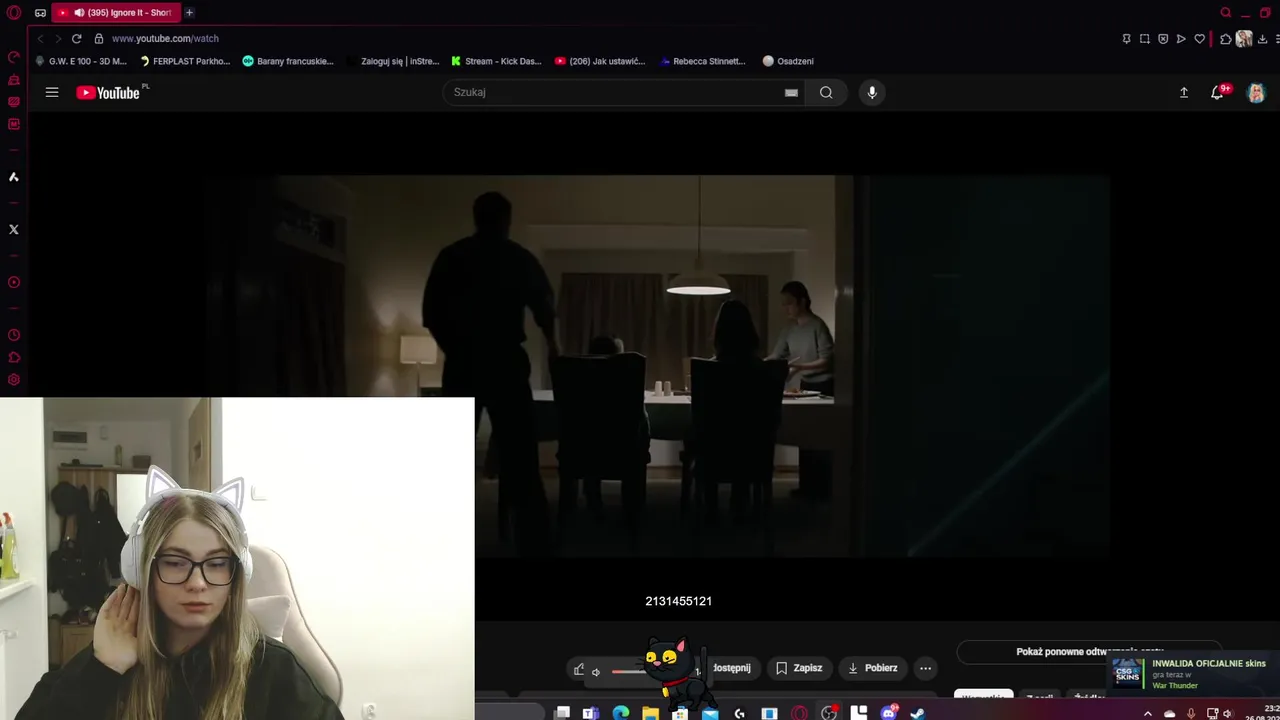Image resolution: width=1280 pixels, height=720 pixels.
Task: Focus the address bar URL
Action: pyautogui.click(x=165, y=38)
